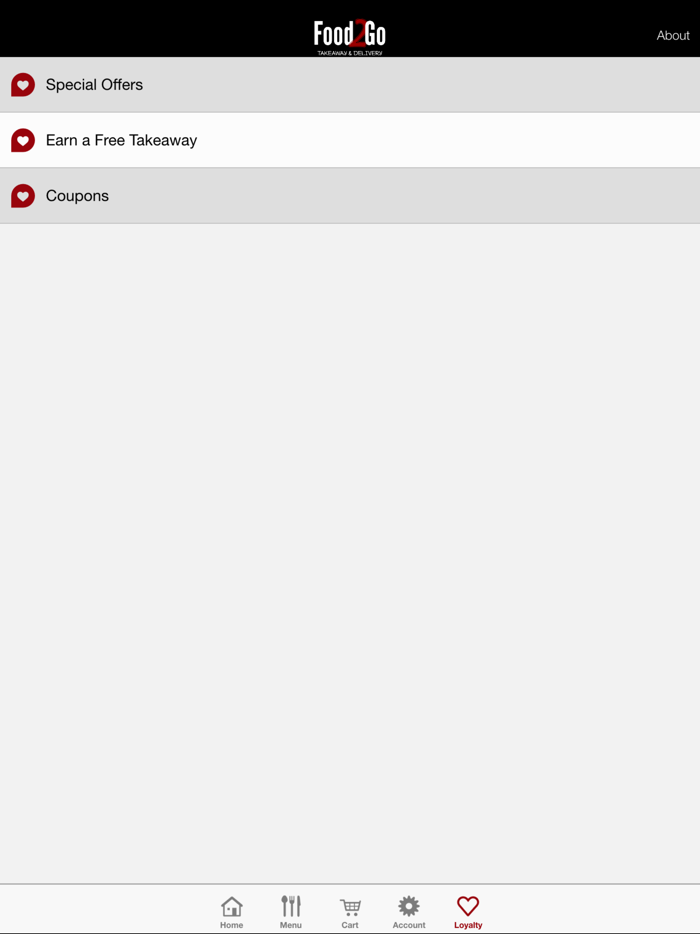700x934 pixels.
Task: Switch to the Home tab label
Action: click(232, 925)
